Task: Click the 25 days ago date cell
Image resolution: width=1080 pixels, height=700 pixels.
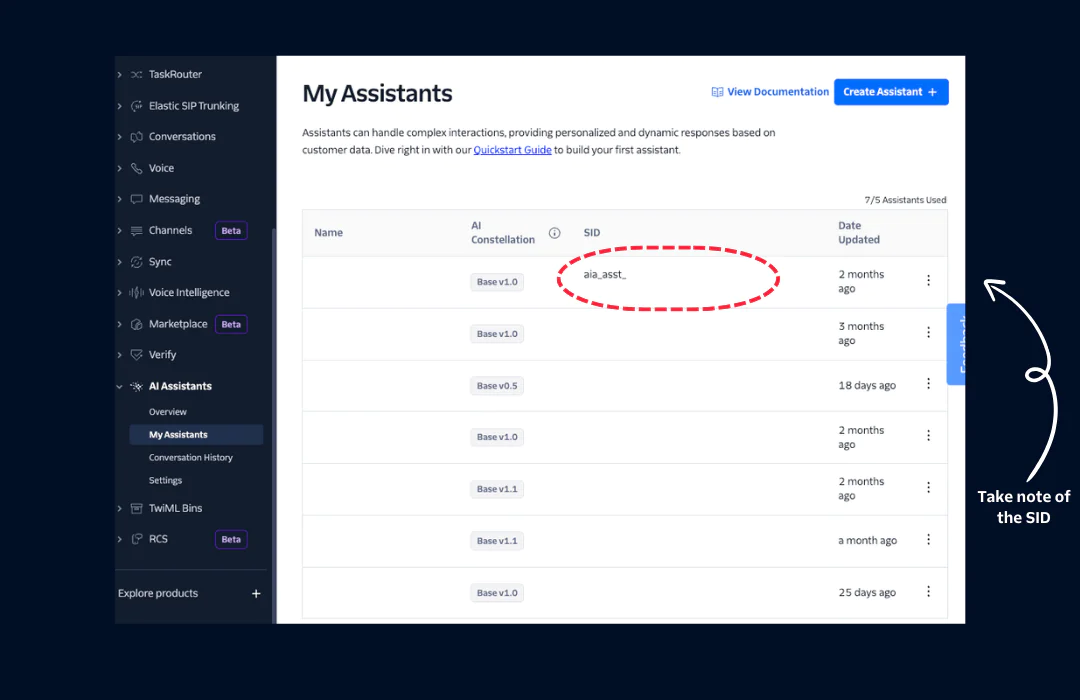Action: [x=867, y=593]
